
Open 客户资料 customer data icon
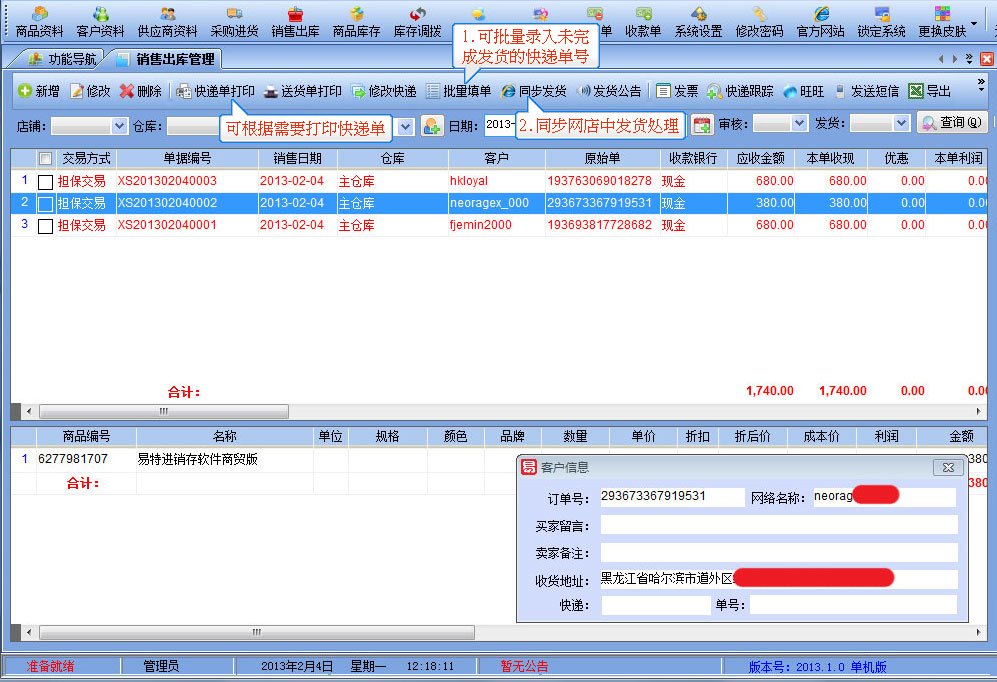click(100, 22)
